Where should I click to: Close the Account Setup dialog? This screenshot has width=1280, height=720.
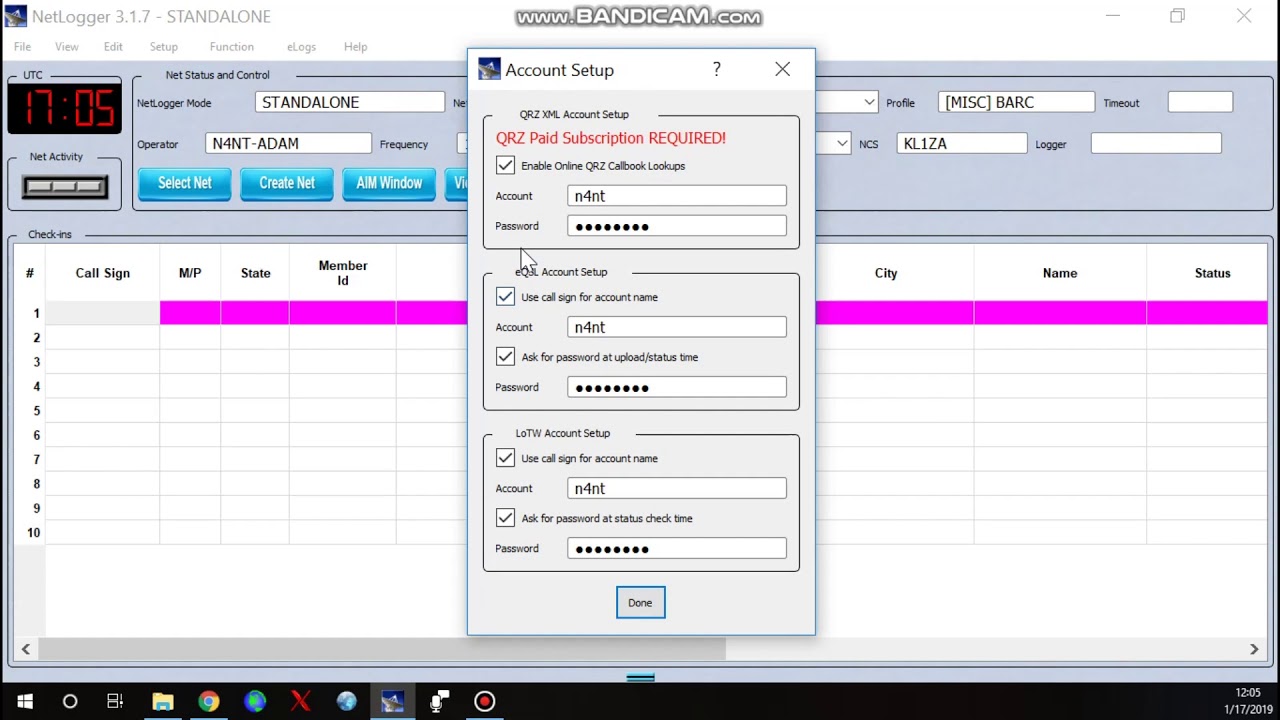tap(782, 69)
